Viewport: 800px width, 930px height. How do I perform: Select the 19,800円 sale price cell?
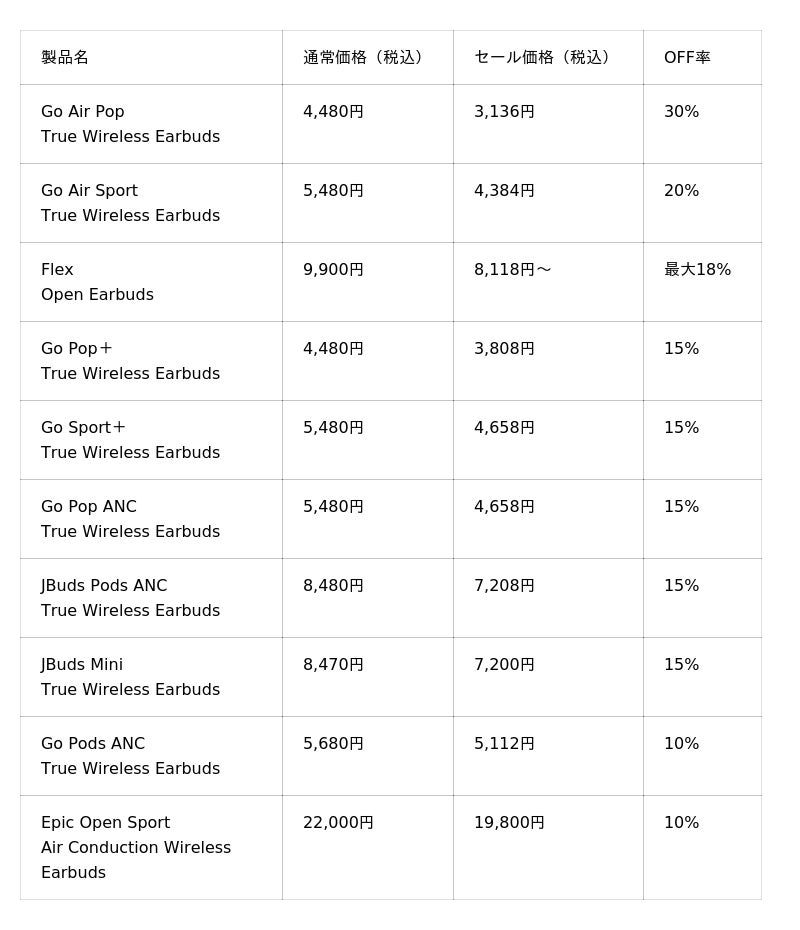click(x=509, y=823)
